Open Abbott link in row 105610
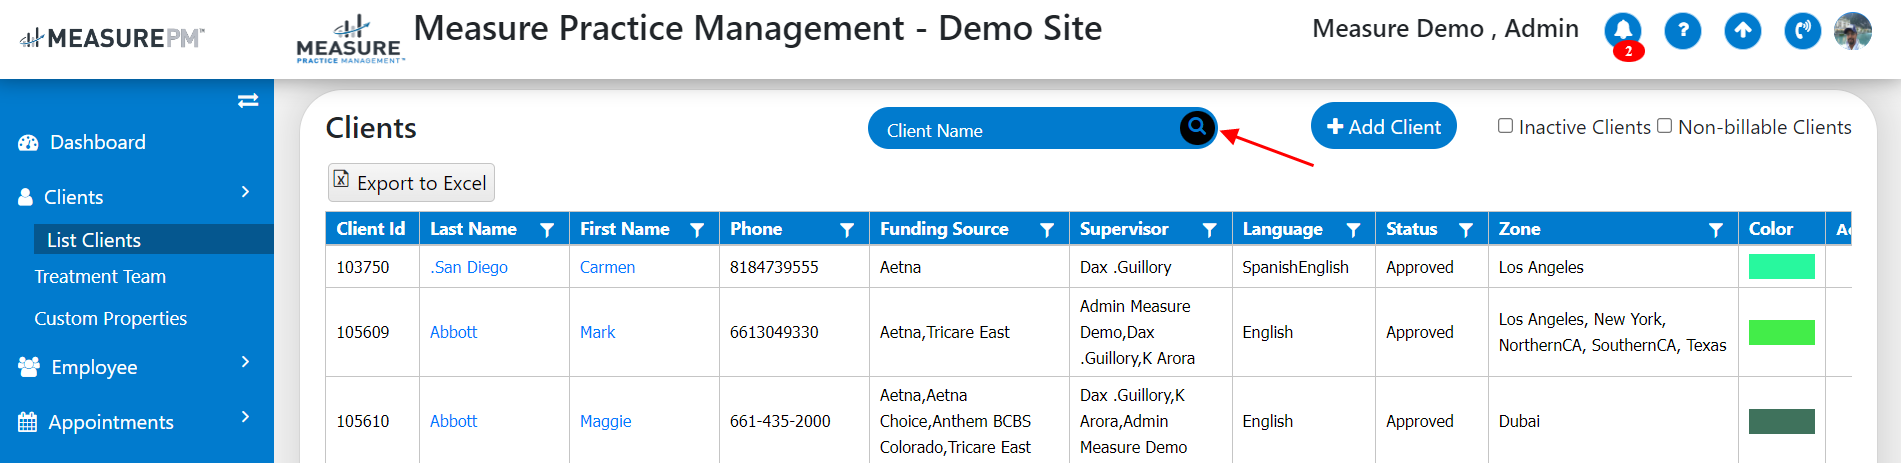This screenshot has height=463, width=1901. tap(453, 421)
